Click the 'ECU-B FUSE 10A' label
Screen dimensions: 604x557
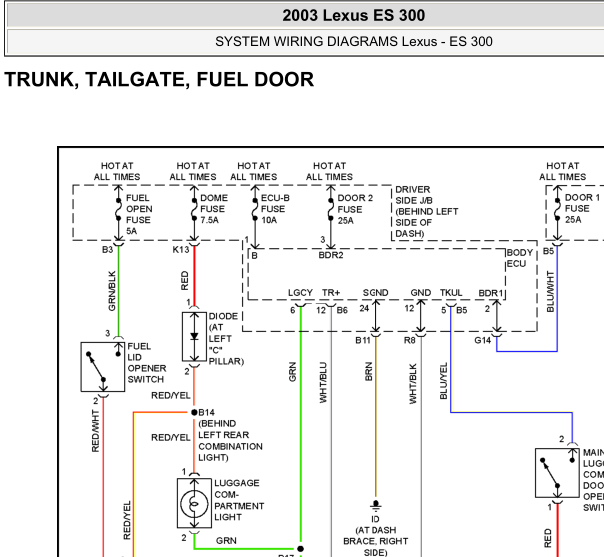pos(275,209)
